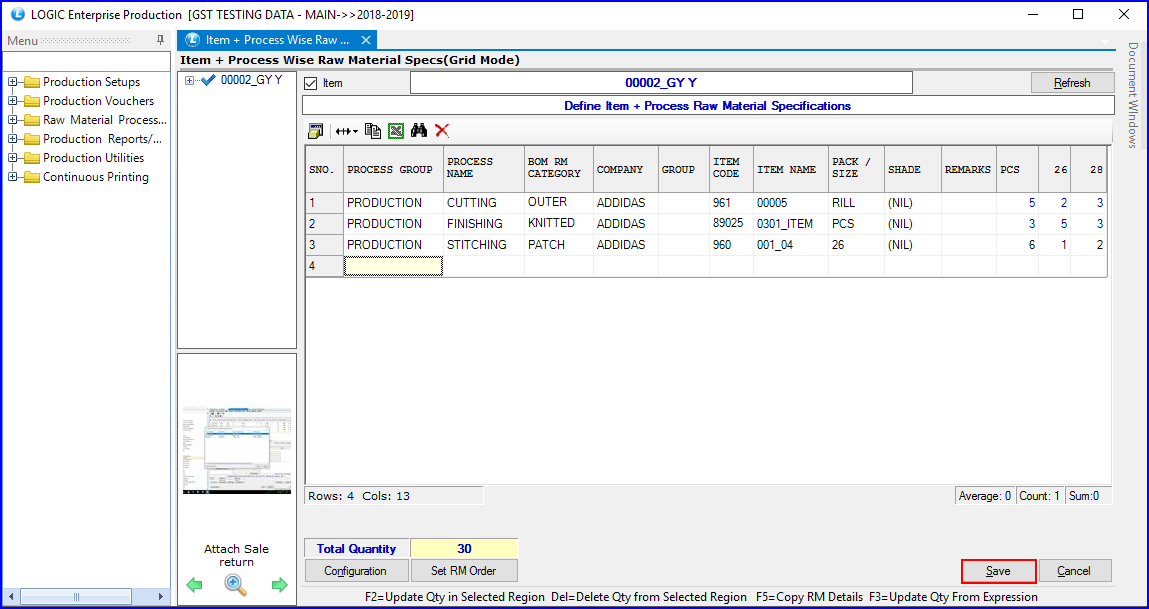Expand the Production Reports node
This screenshot has width=1149, height=609.
pyautogui.click(x=12, y=139)
